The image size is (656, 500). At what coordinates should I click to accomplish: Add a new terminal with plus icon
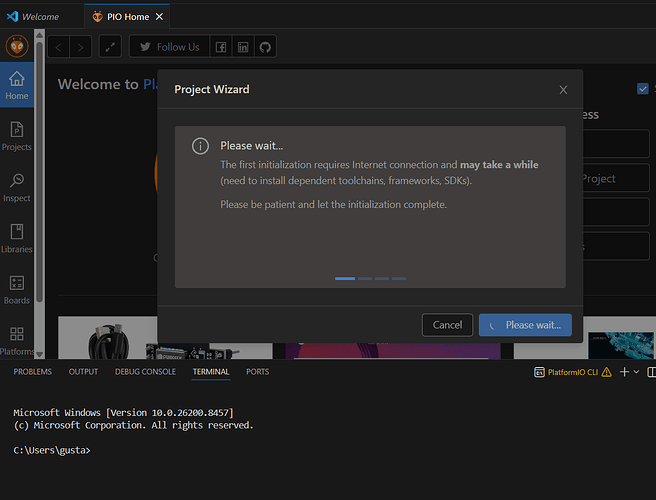coord(624,372)
